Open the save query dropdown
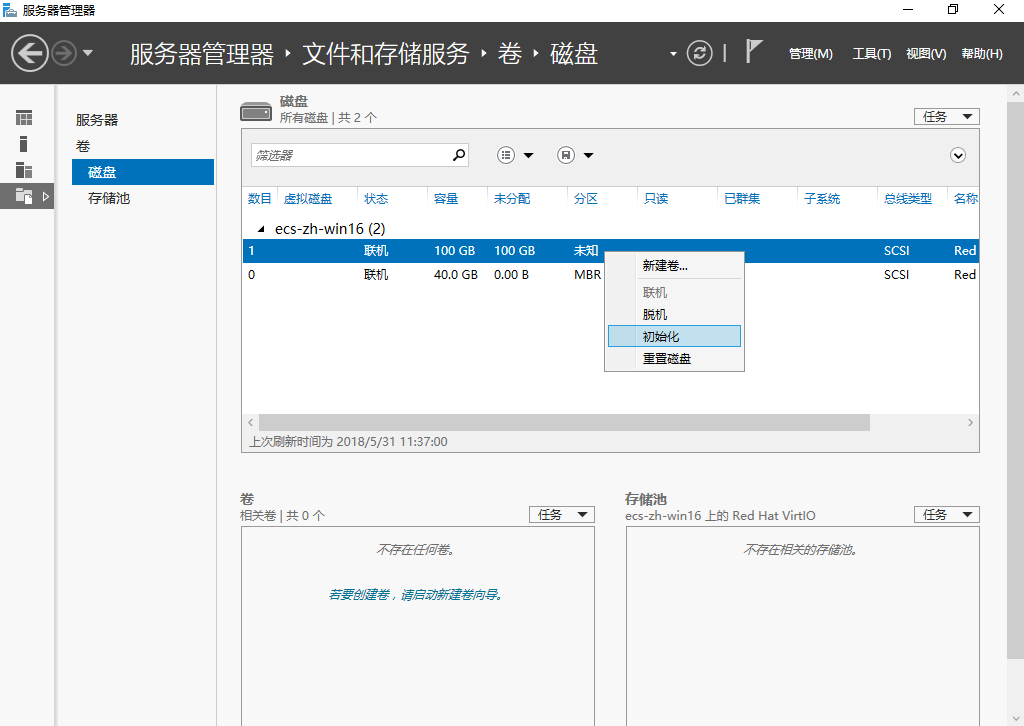Viewport: 1024px width, 726px height. coord(576,155)
